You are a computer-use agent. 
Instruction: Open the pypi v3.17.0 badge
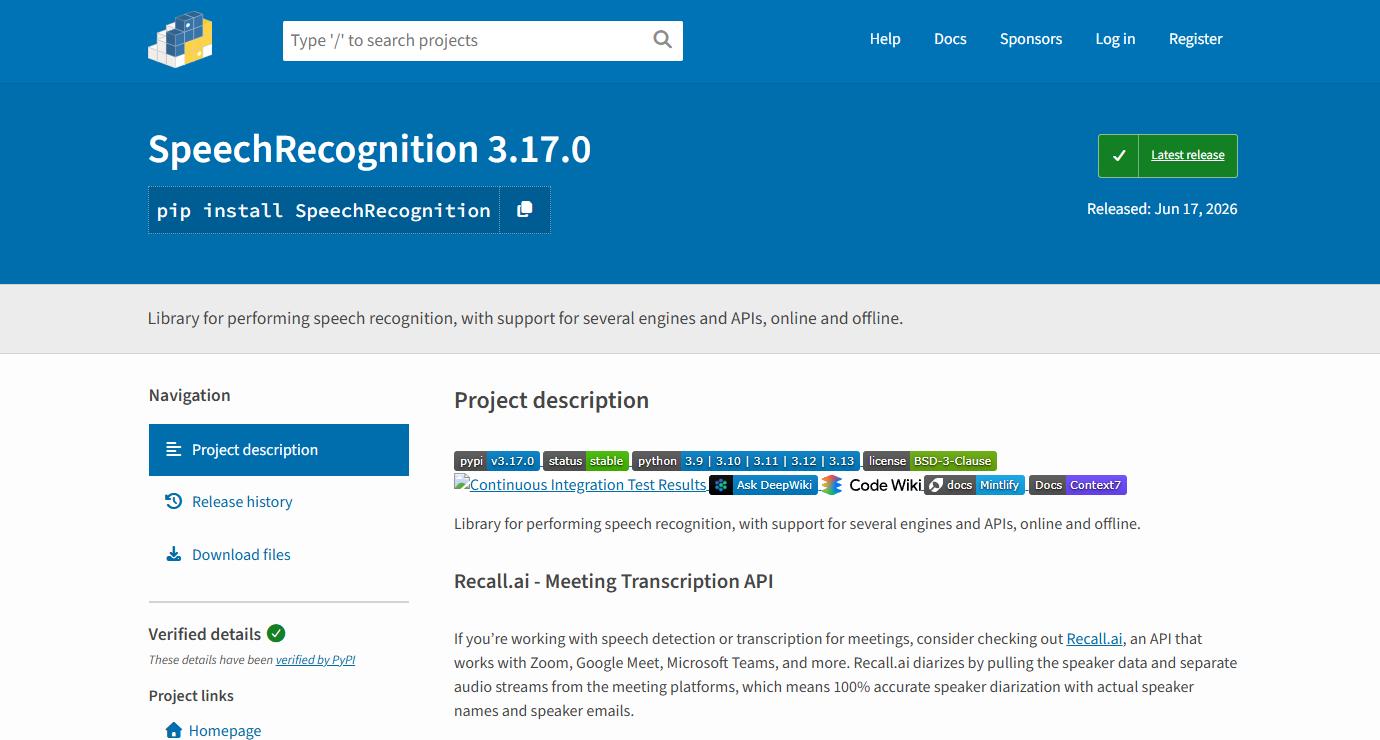point(497,461)
